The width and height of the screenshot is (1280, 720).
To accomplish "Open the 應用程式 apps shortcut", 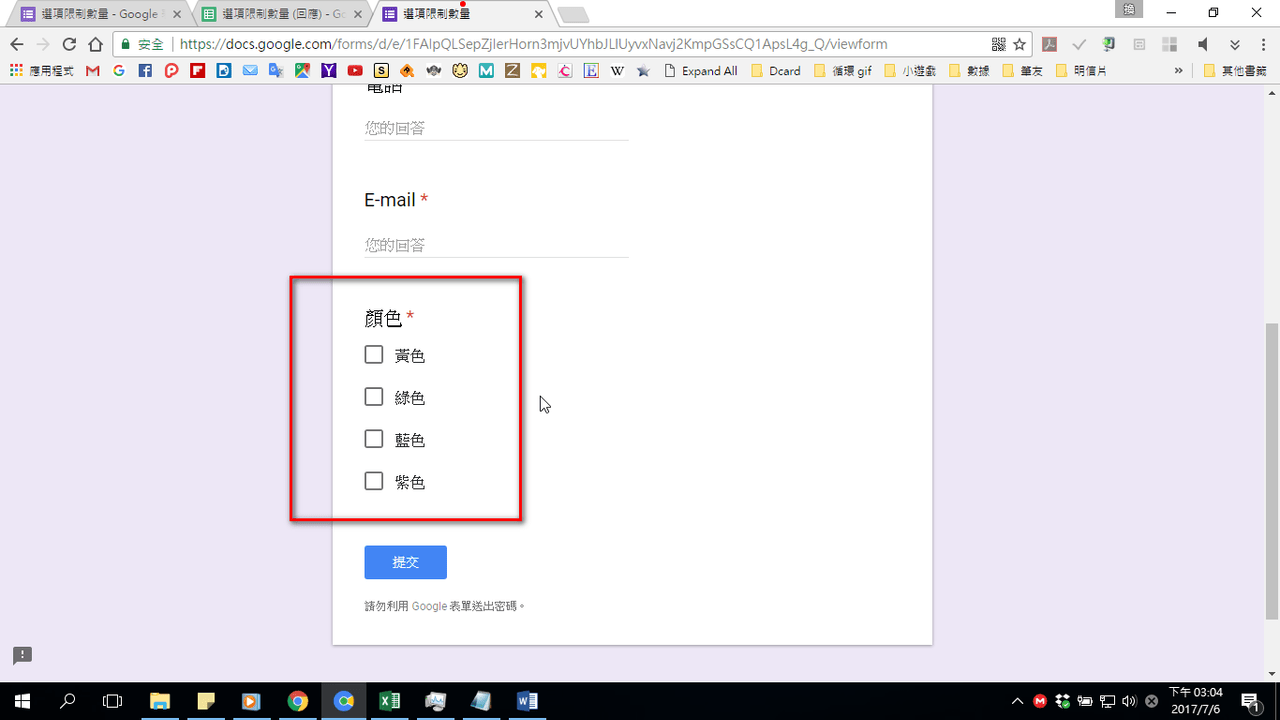I will pos(41,71).
